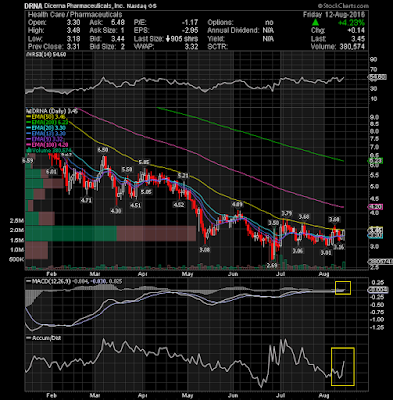The width and height of the screenshot is (393, 400).
Task: Click the 4.20 magenta EMA price tag
Action: pyautogui.click(x=376, y=207)
